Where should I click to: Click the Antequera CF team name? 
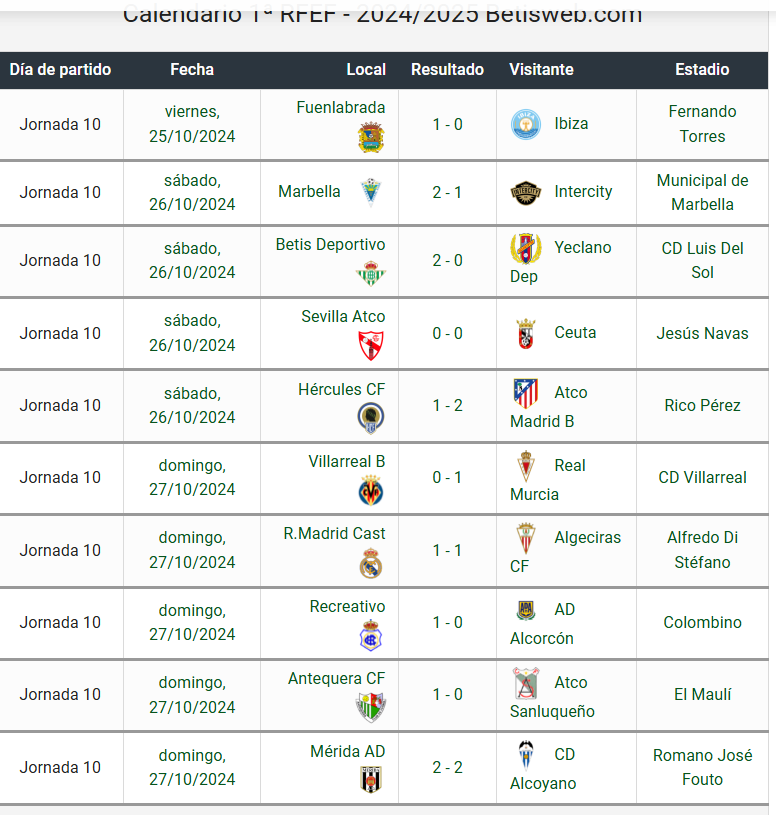click(x=336, y=678)
